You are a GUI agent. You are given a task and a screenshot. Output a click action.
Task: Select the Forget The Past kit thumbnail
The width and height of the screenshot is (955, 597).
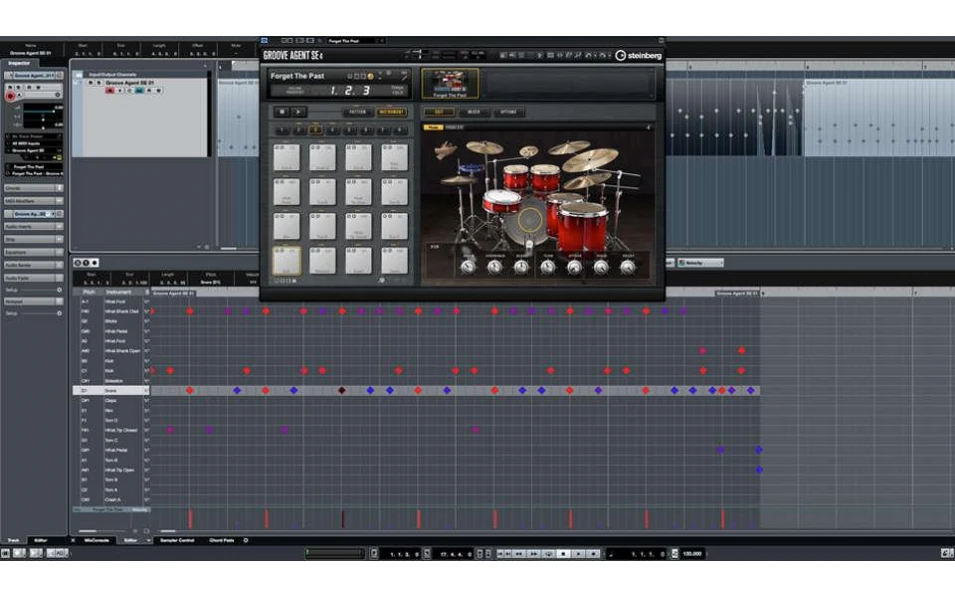(x=450, y=83)
